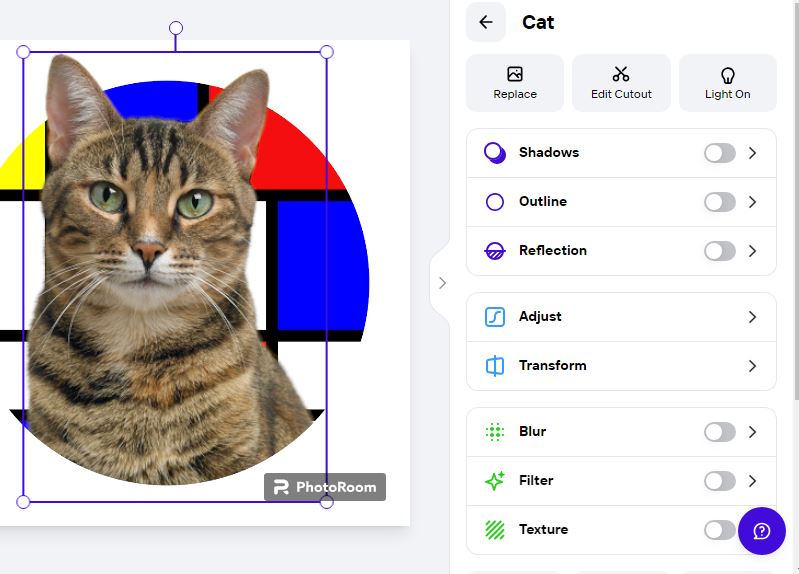Click the Blur label
Image resolution: width=799 pixels, height=574 pixels.
pos(532,431)
